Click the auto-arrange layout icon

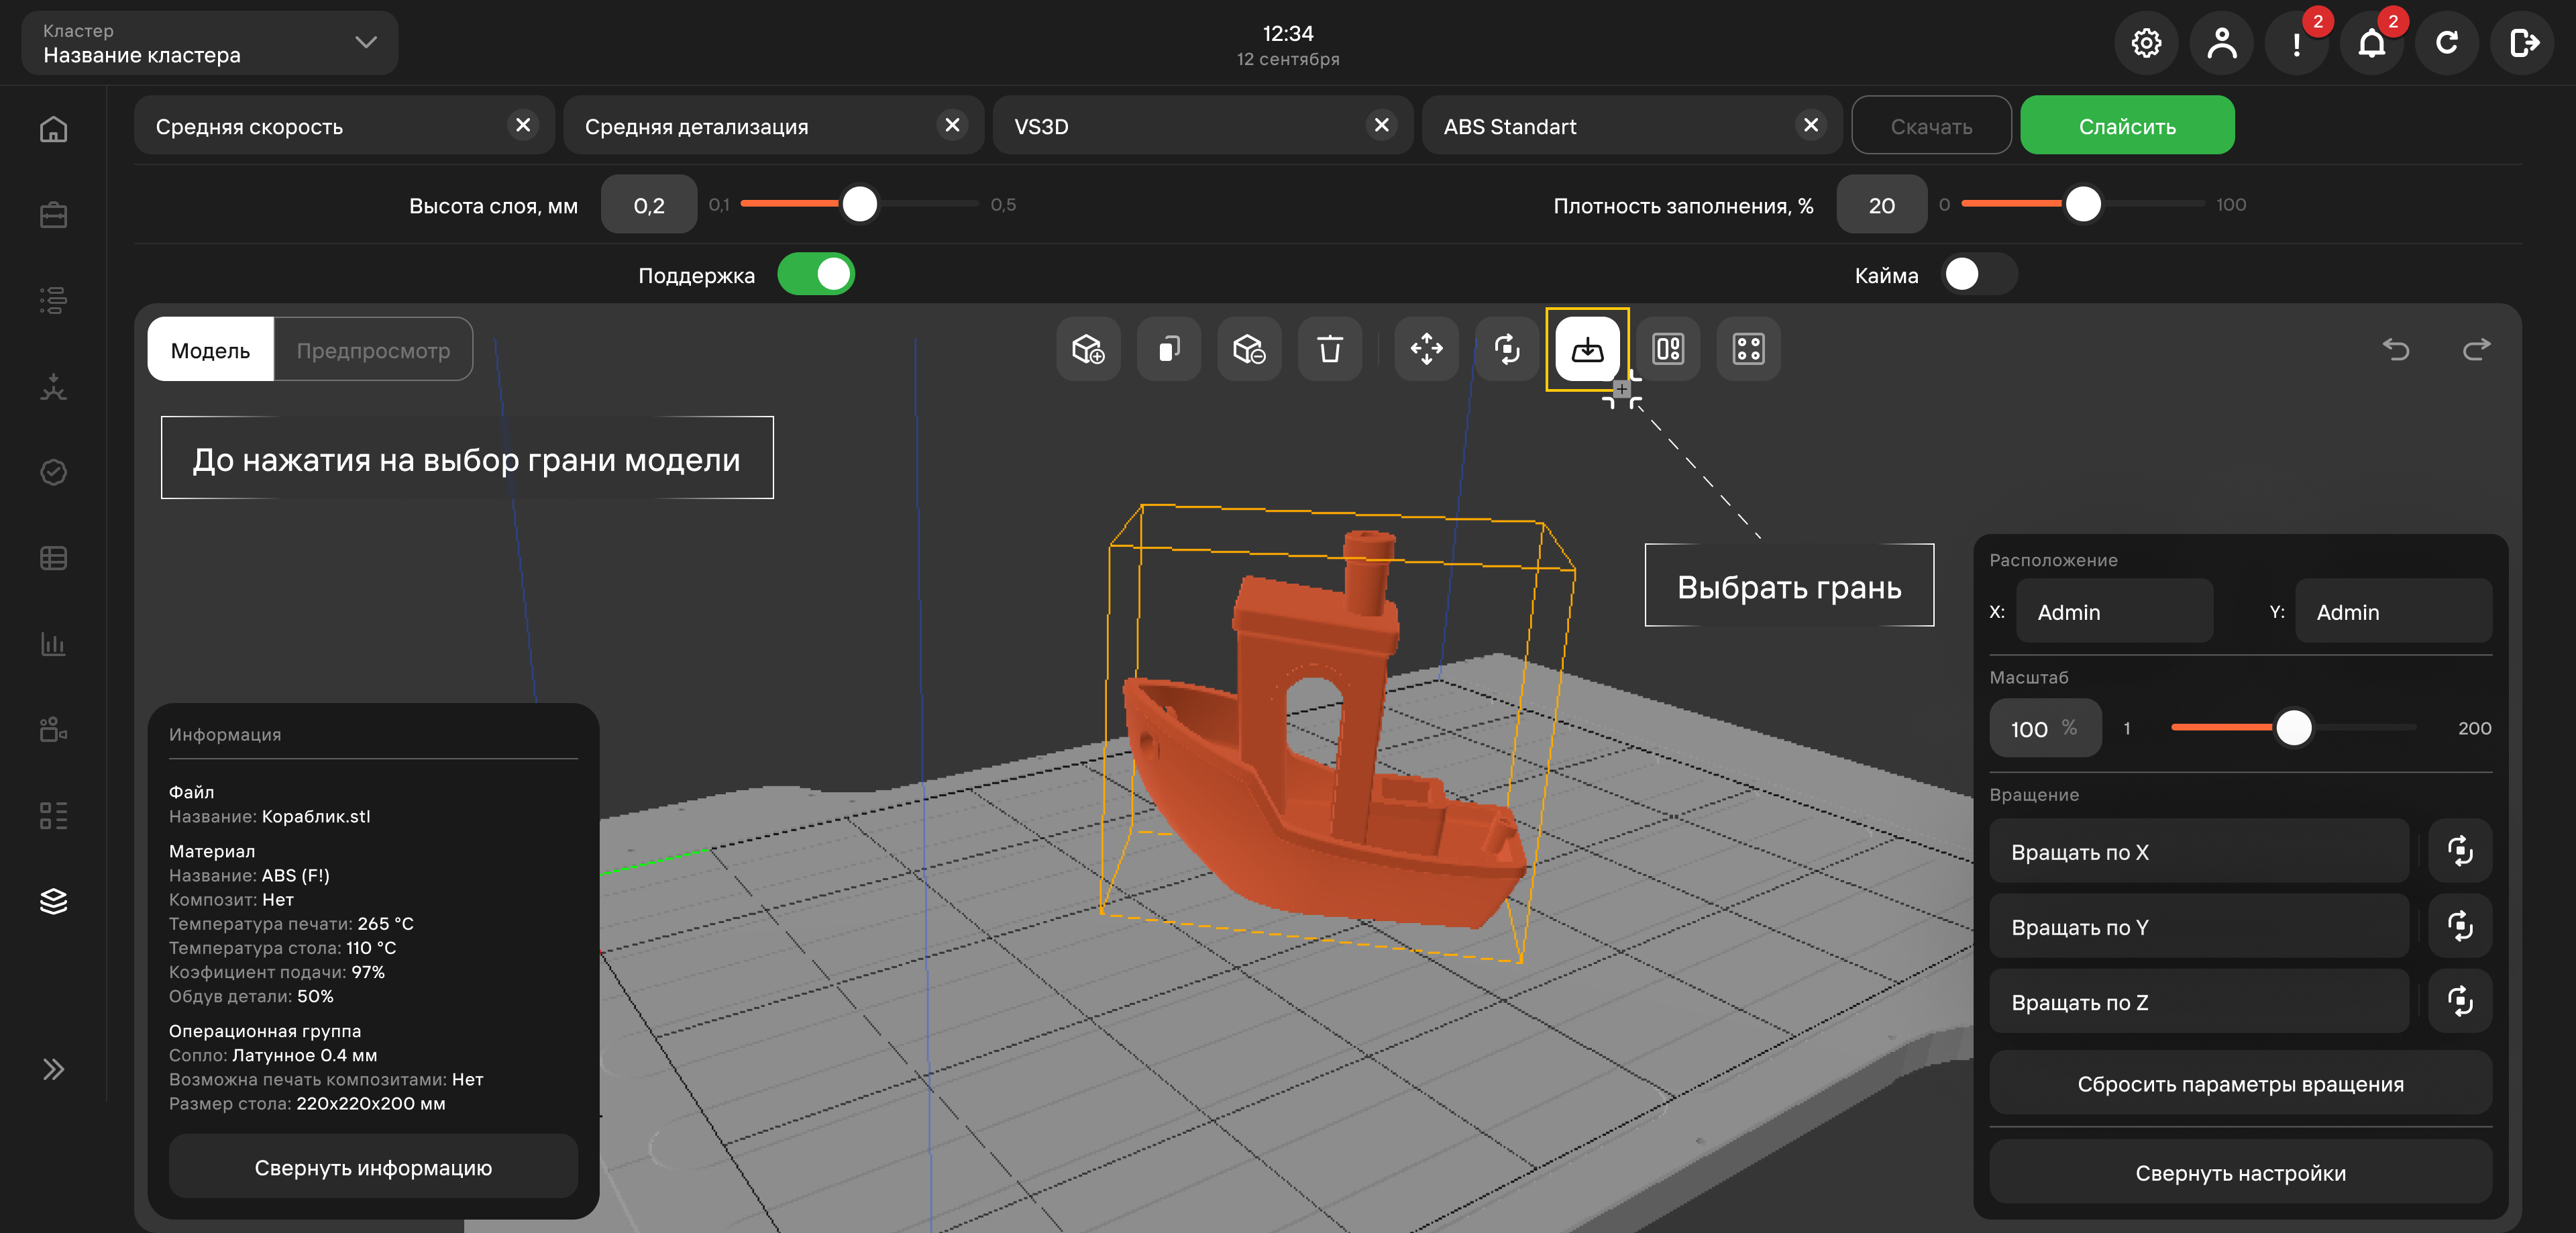pyautogui.click(x=1668, y=349)
